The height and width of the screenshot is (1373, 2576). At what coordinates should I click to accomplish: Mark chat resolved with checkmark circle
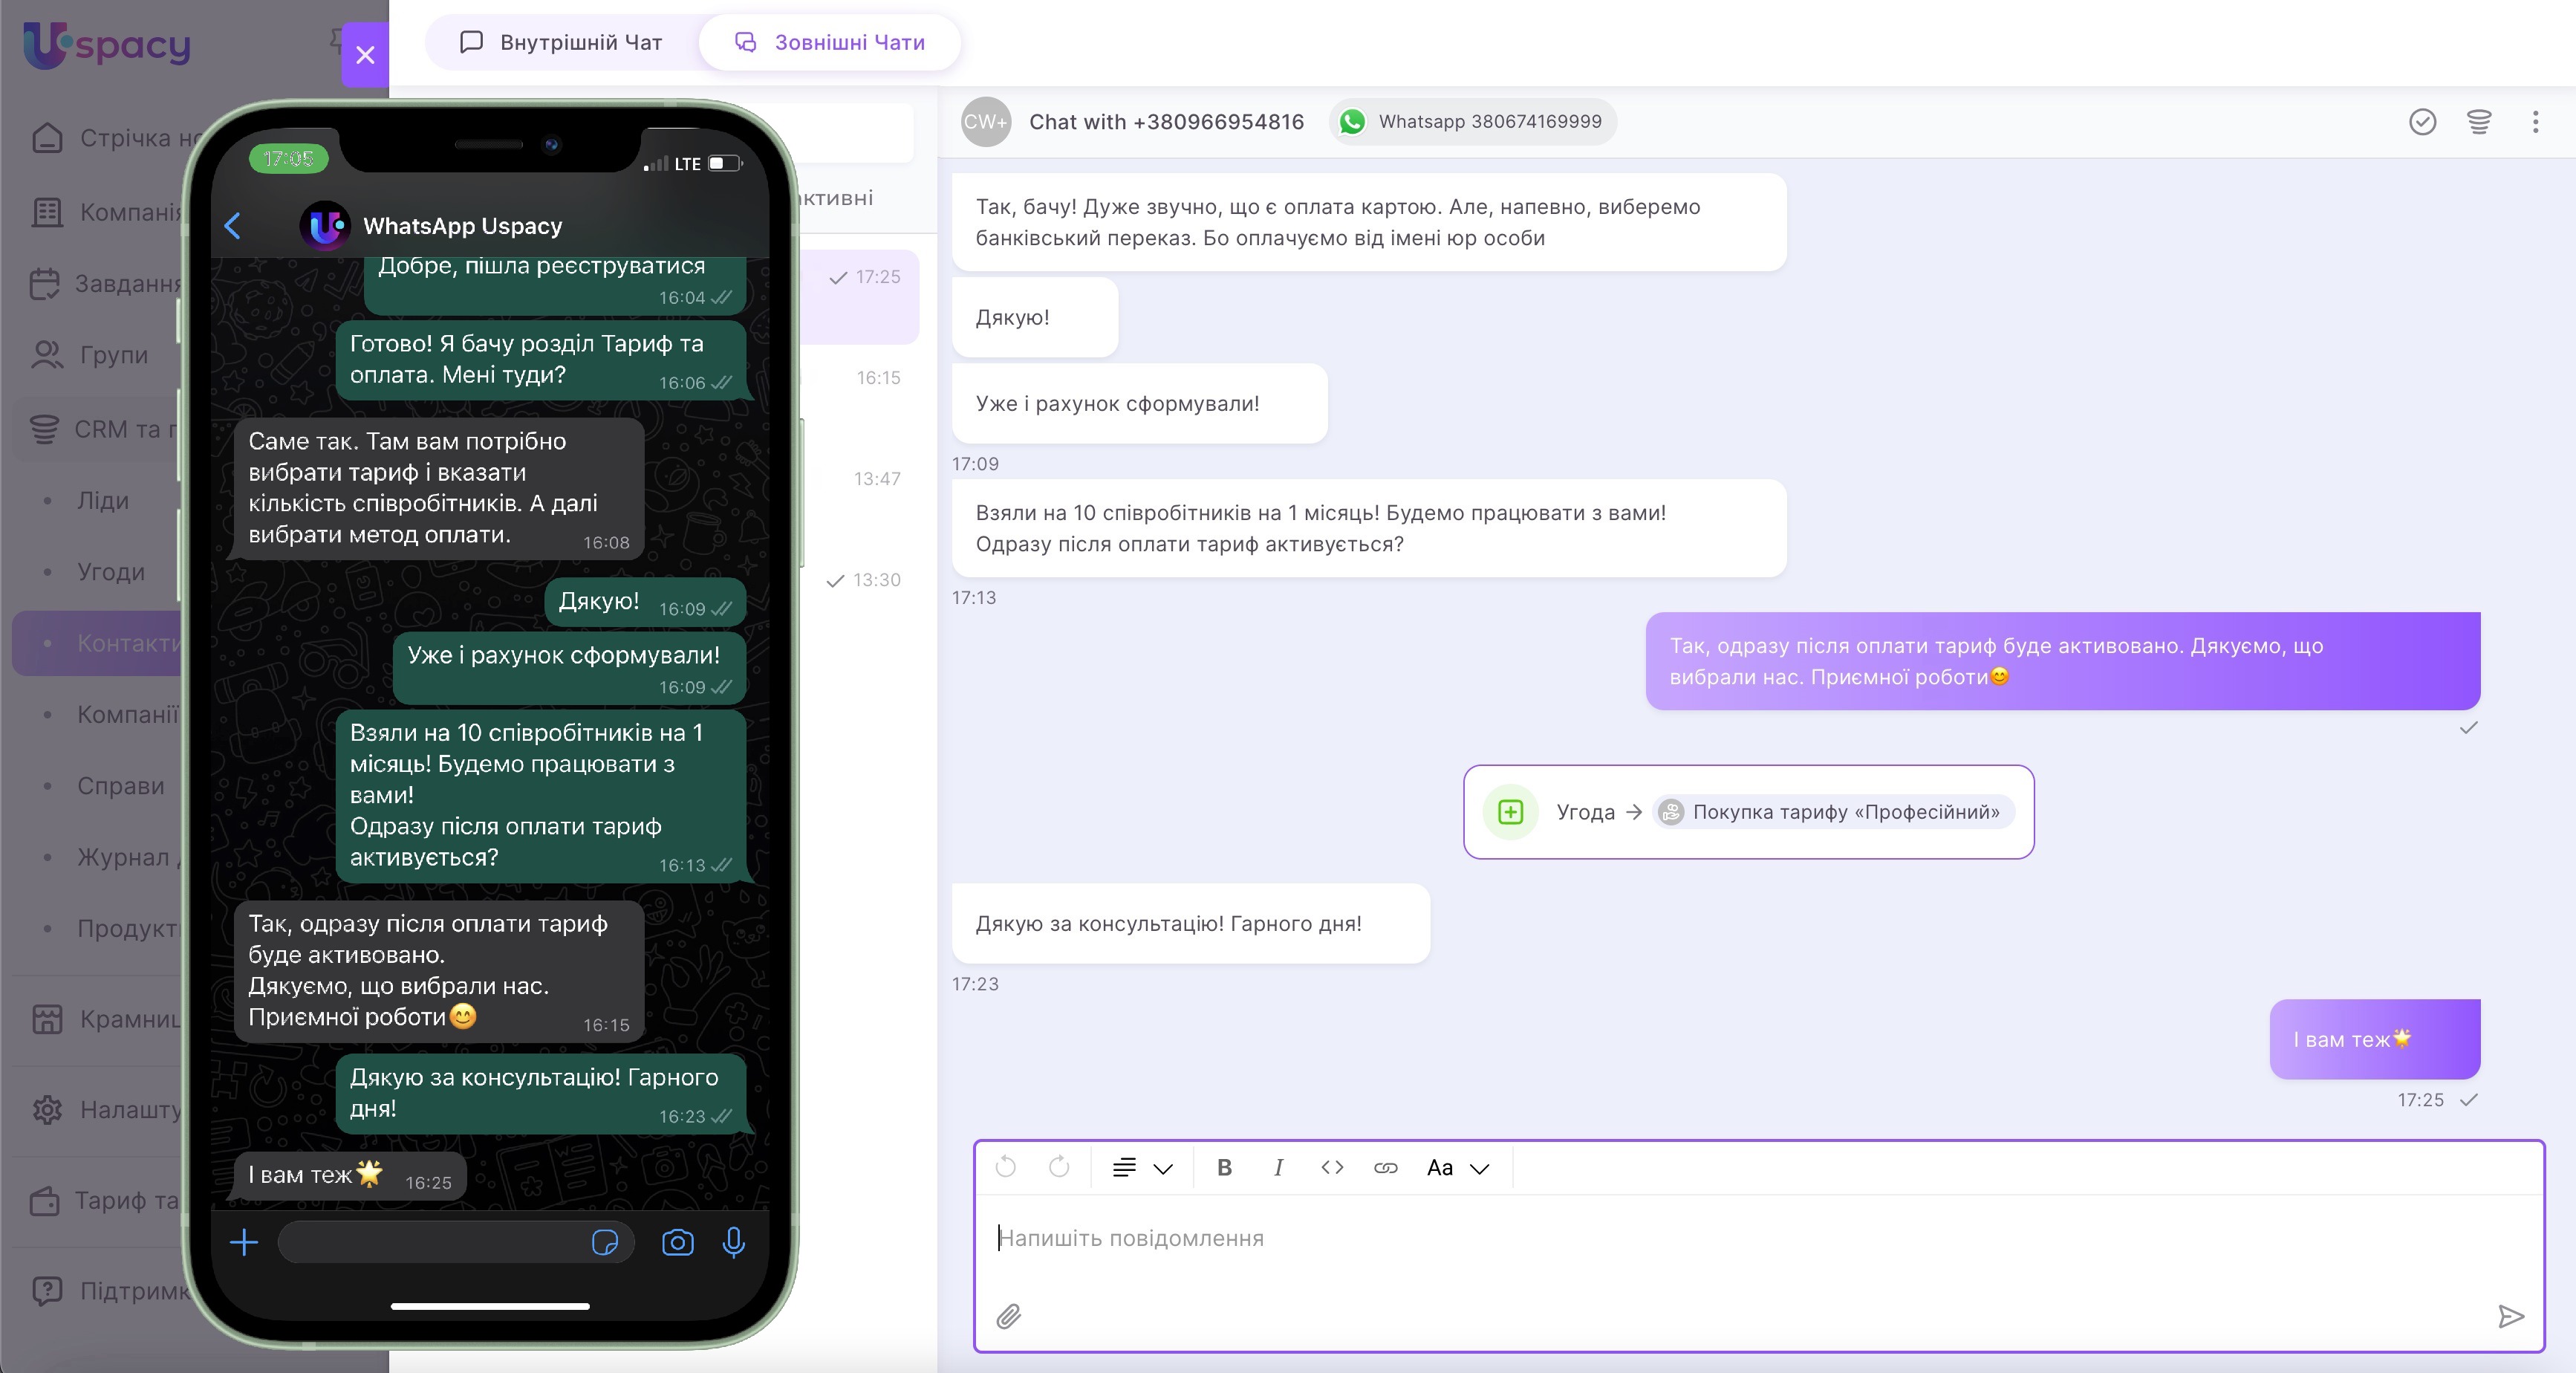tap(2422, 122)
